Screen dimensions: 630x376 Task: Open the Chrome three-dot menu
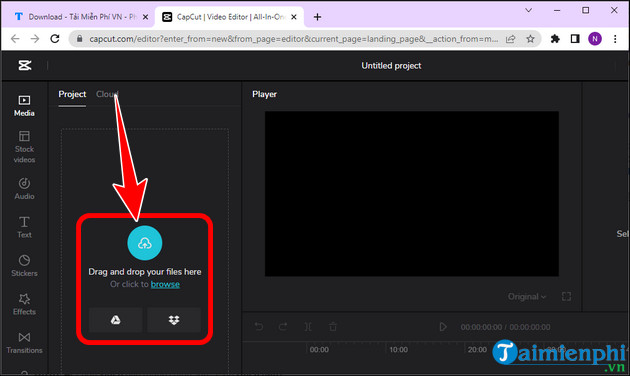(x=615, y=39)
